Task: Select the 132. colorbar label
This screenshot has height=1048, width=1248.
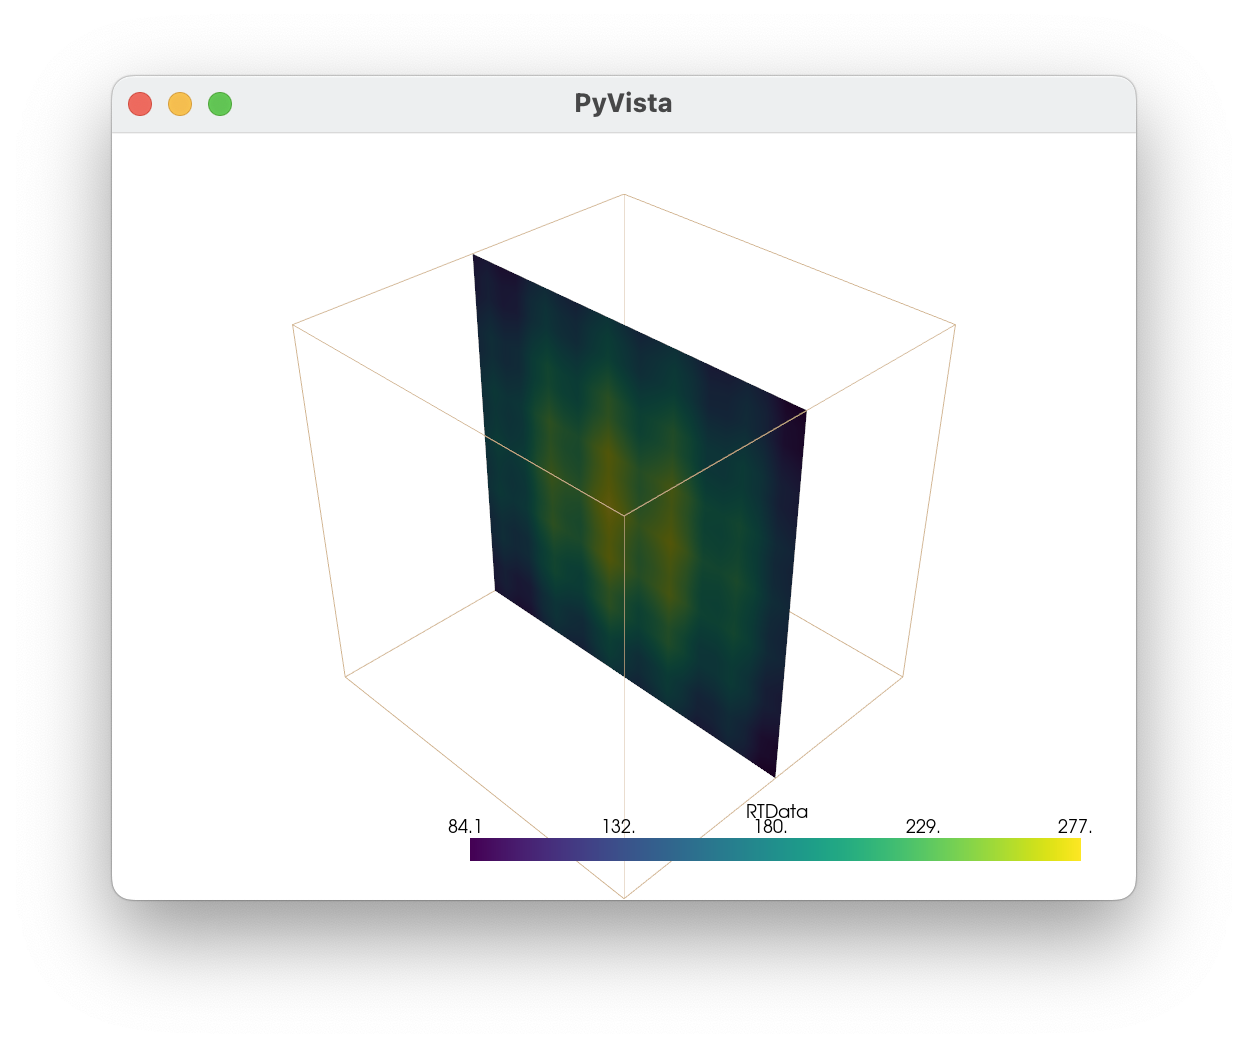Action: point(619,826)
